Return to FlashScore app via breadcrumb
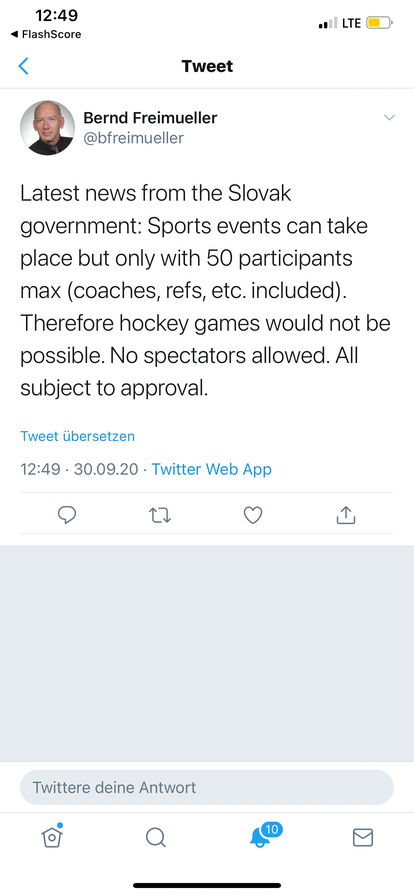Viewport: 414px width, 896px height. [46, 34]
